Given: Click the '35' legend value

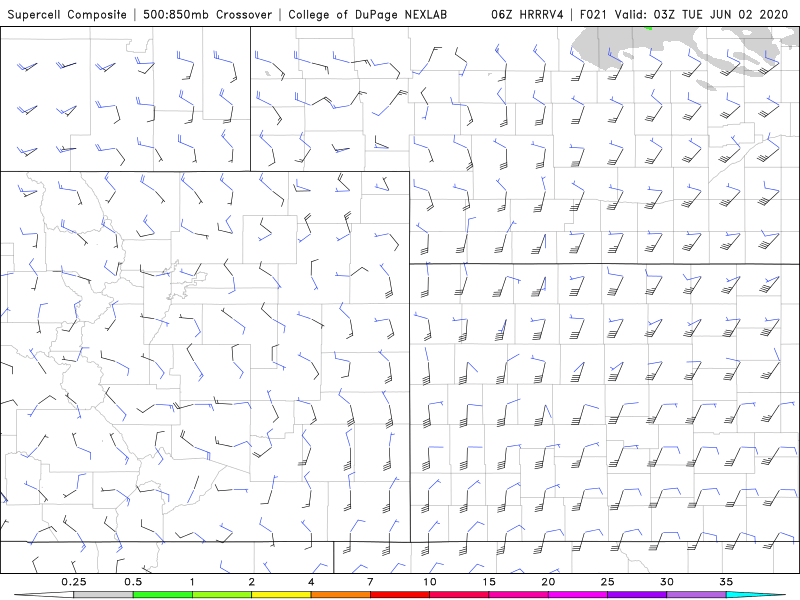Looking at the screenshot, I should coord(726,582).
